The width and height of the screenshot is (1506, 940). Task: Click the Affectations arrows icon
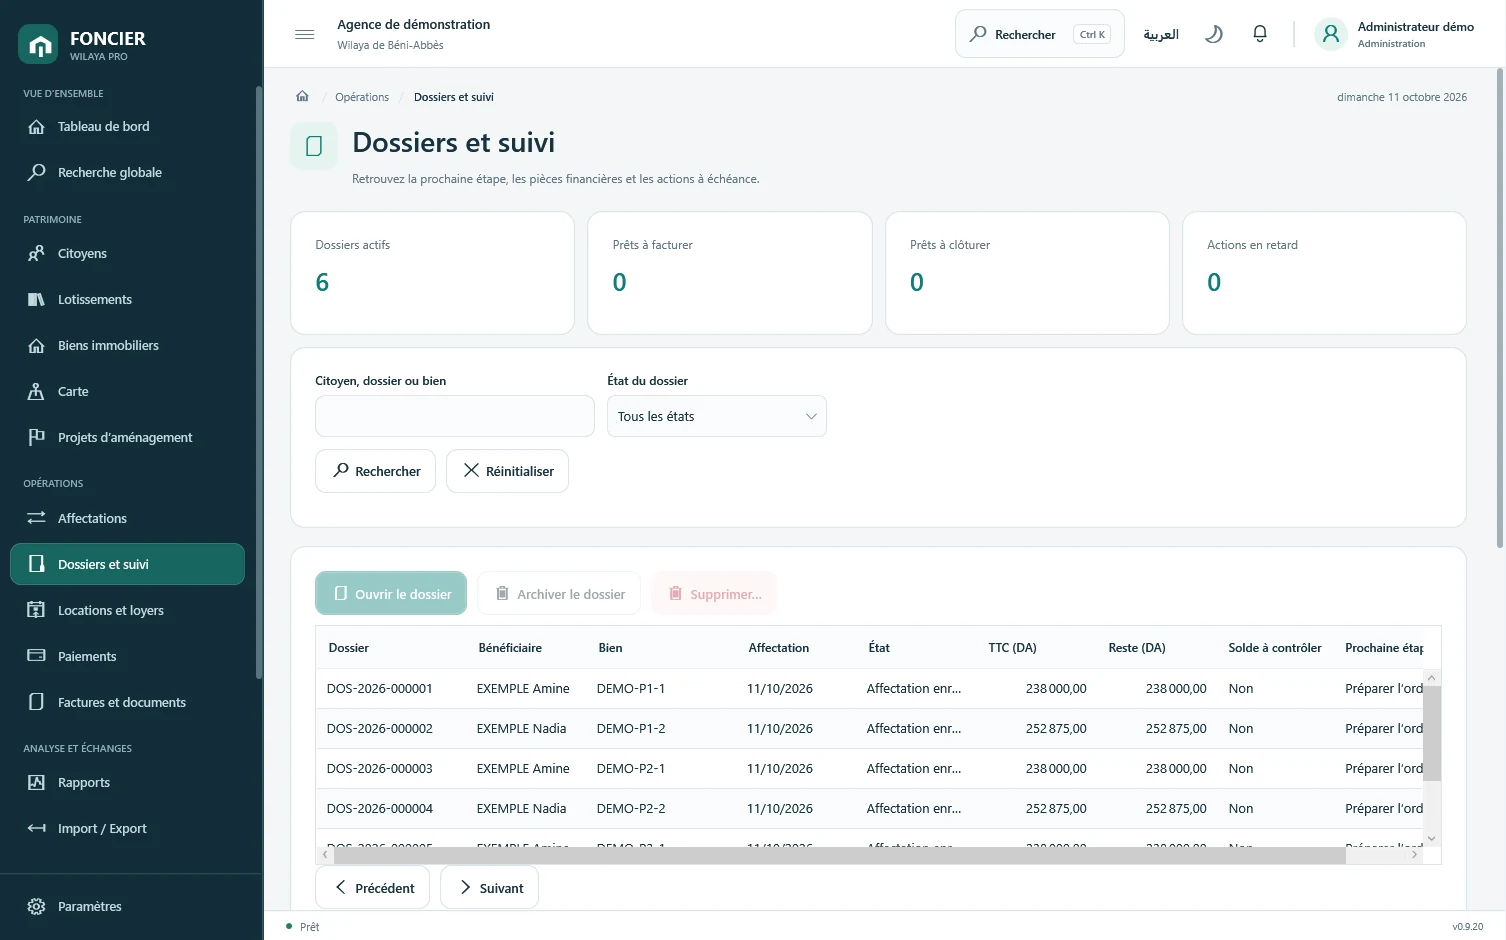36,518
